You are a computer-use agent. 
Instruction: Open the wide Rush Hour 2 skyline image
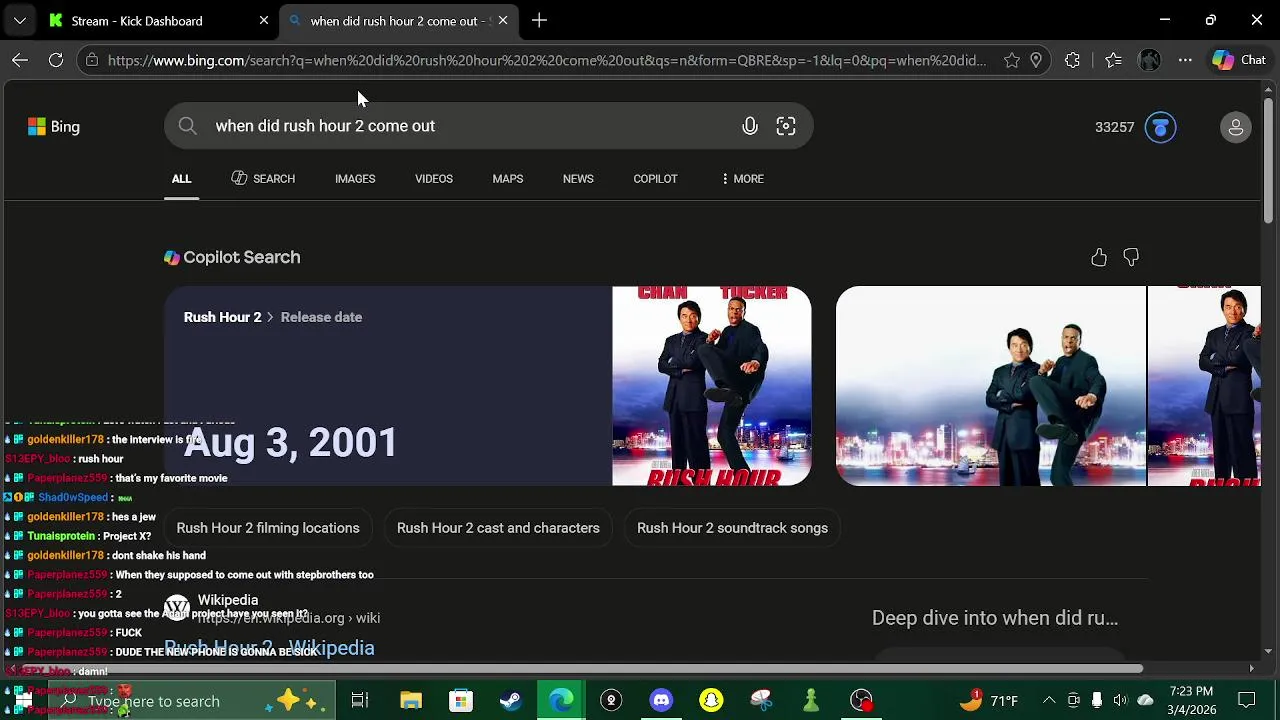[x=991, y=386]
